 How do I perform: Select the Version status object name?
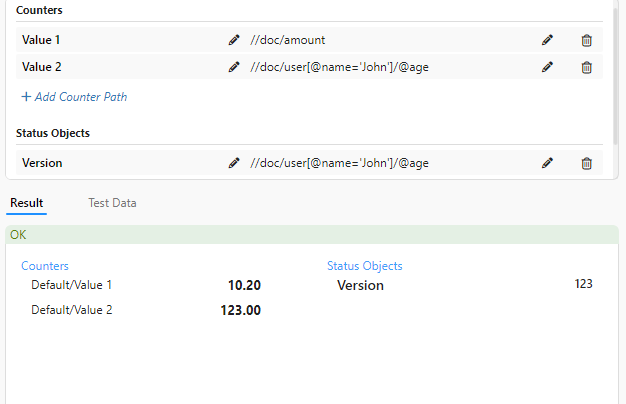(x=42, y=163)
